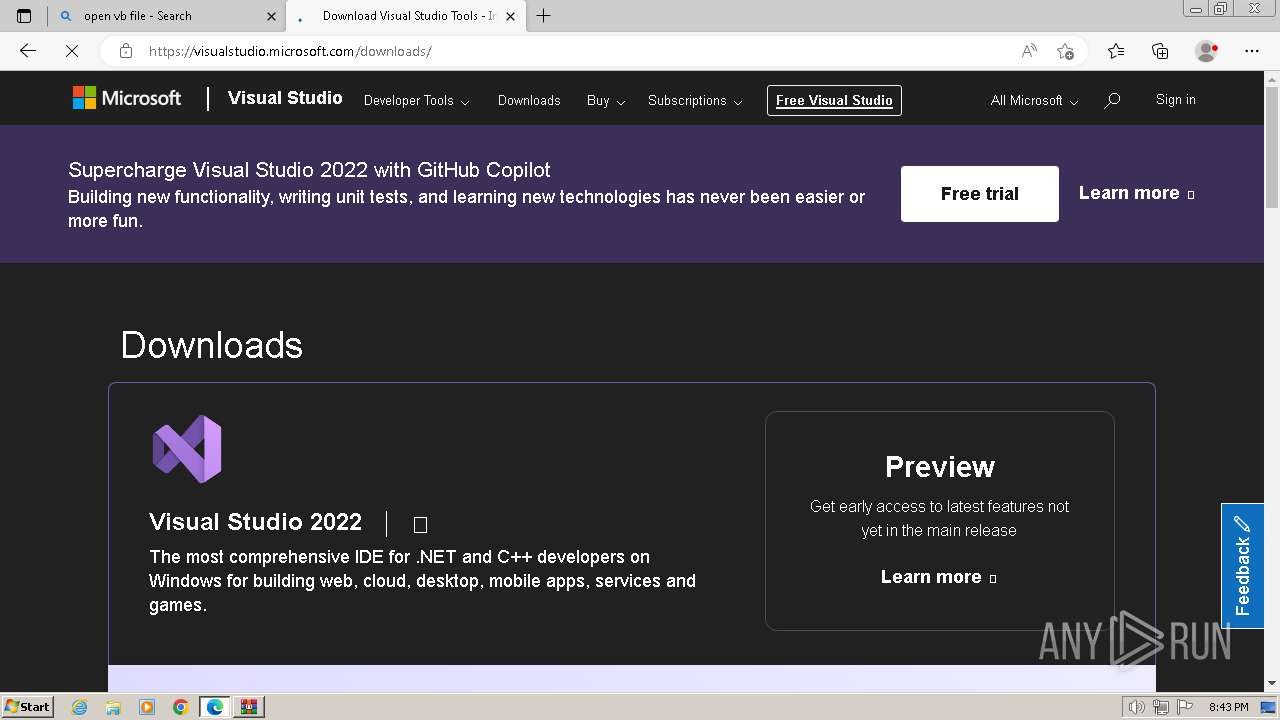Click the Visual Studio brand link
Image resolution: width=1280 pixels, height=720 pixels.
[x=285, y=98]
